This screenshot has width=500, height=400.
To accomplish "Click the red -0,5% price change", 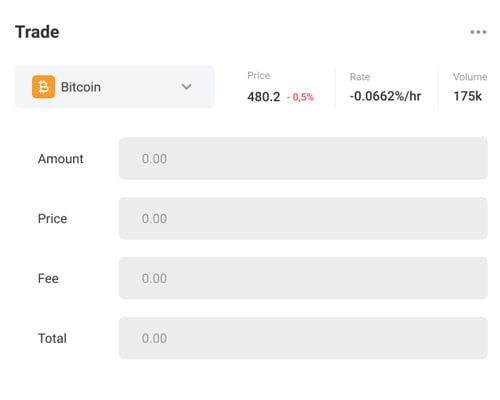I will point(300,97).
